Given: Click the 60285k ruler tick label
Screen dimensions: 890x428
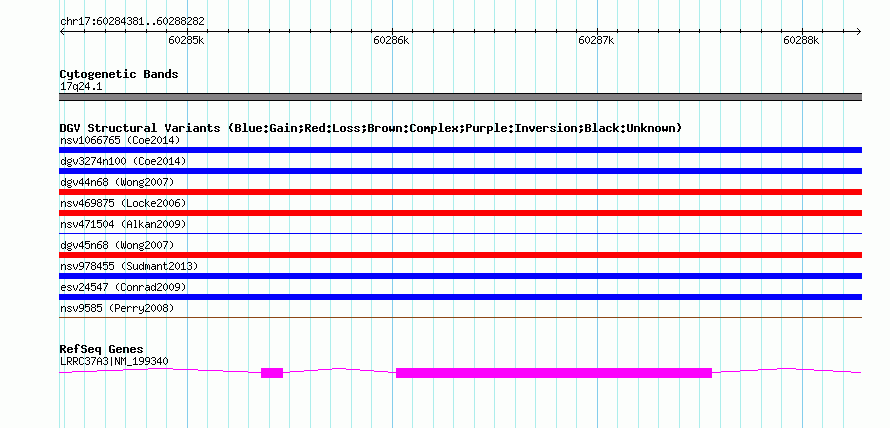Looking at the screenshot, I should click(x=186, y=40).
